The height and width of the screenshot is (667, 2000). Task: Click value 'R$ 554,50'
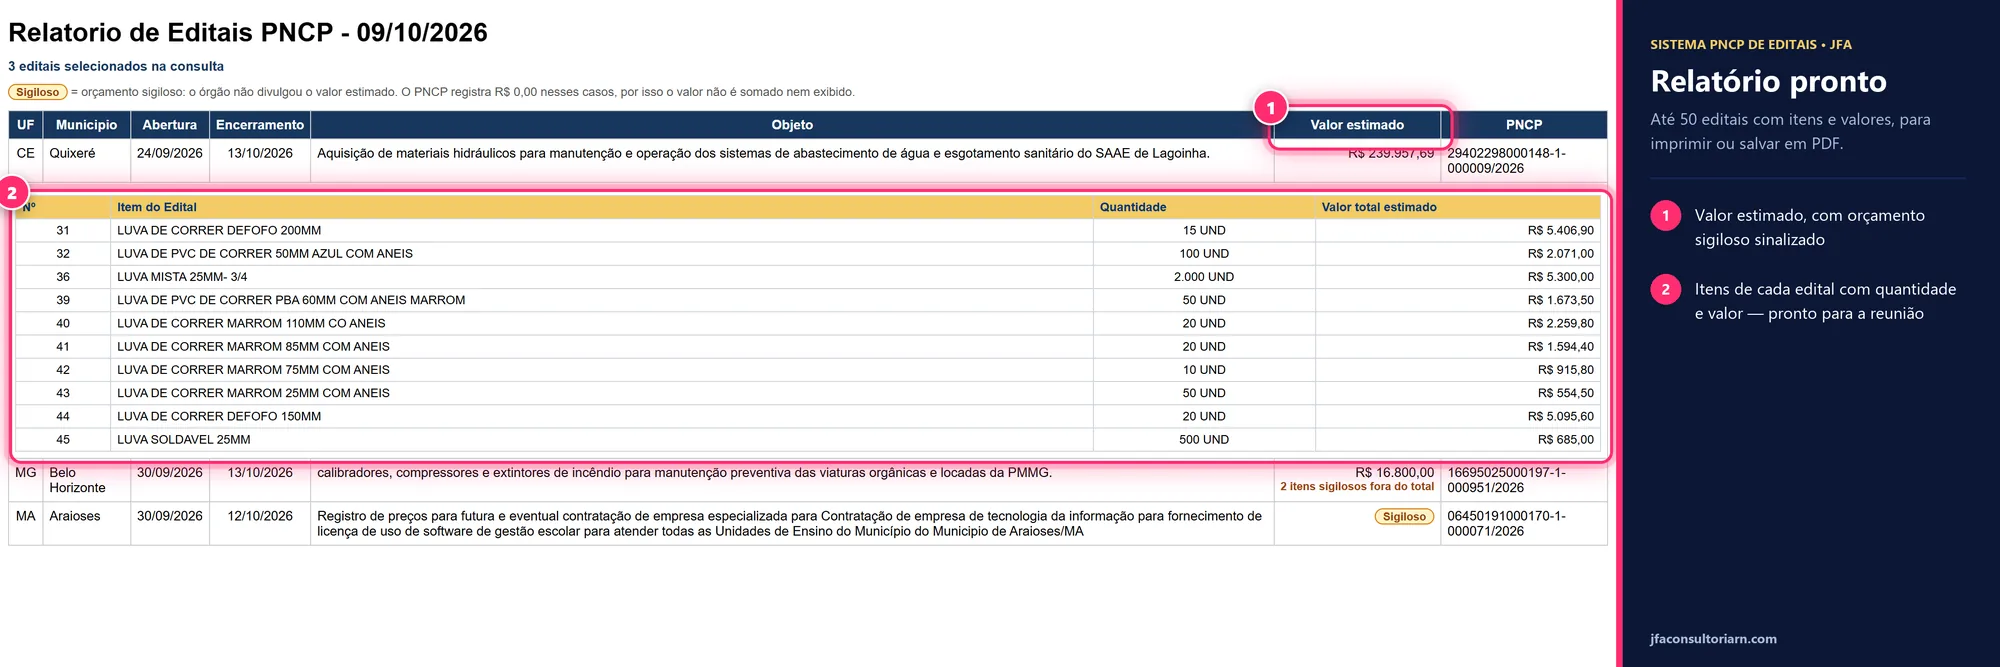1565,393
